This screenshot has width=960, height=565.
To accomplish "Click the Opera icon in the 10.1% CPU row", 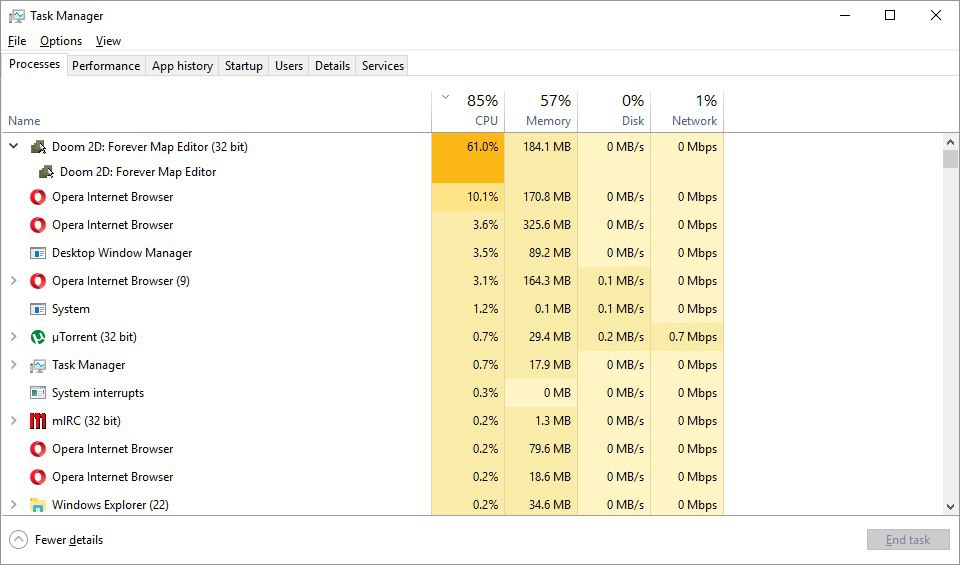I will pyautogui.click(x=38, y=197).
